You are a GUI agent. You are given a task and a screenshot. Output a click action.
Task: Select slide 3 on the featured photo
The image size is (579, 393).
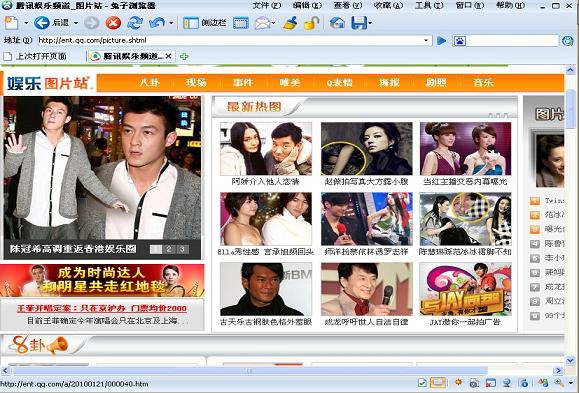182,249
